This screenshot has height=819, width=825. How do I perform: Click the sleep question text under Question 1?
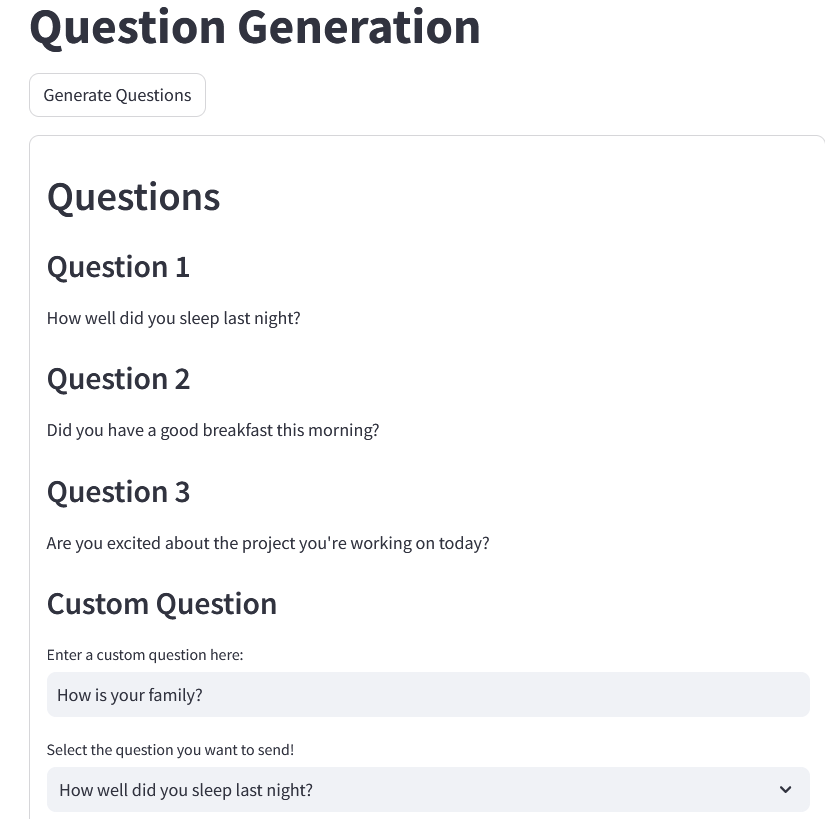(x=173, y=318)
